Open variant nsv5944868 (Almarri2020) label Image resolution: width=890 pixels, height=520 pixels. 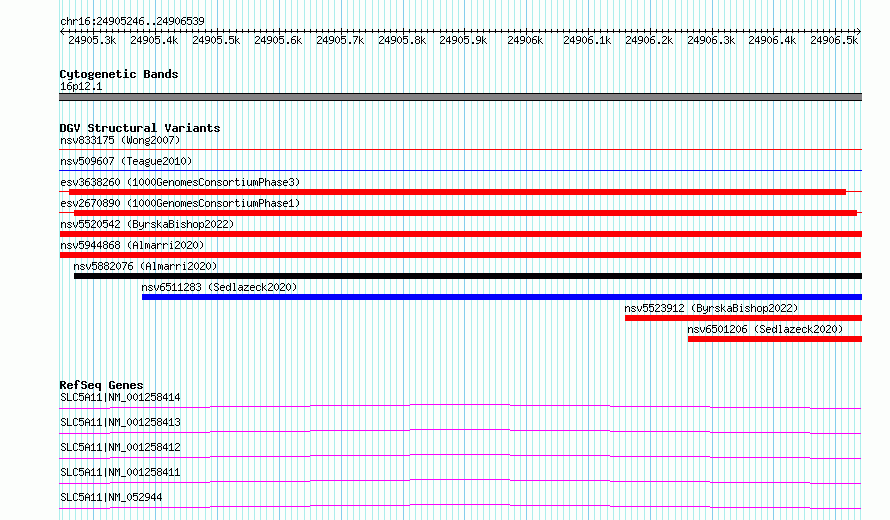pos(132,245)
